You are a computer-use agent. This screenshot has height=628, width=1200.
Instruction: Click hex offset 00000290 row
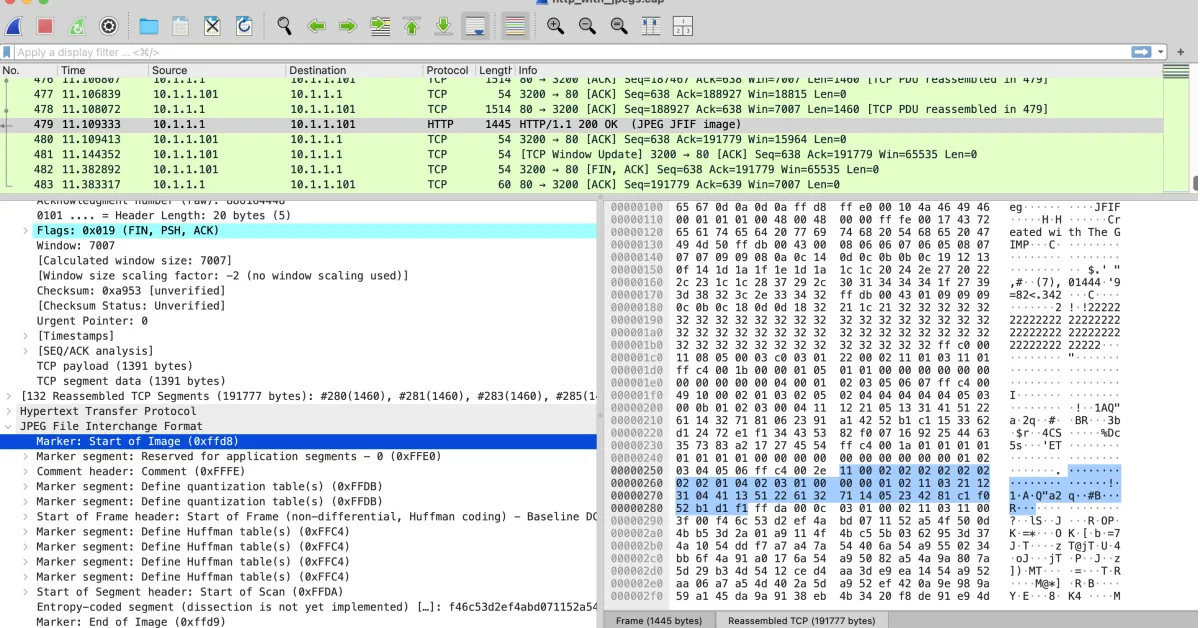click(636, 521)
